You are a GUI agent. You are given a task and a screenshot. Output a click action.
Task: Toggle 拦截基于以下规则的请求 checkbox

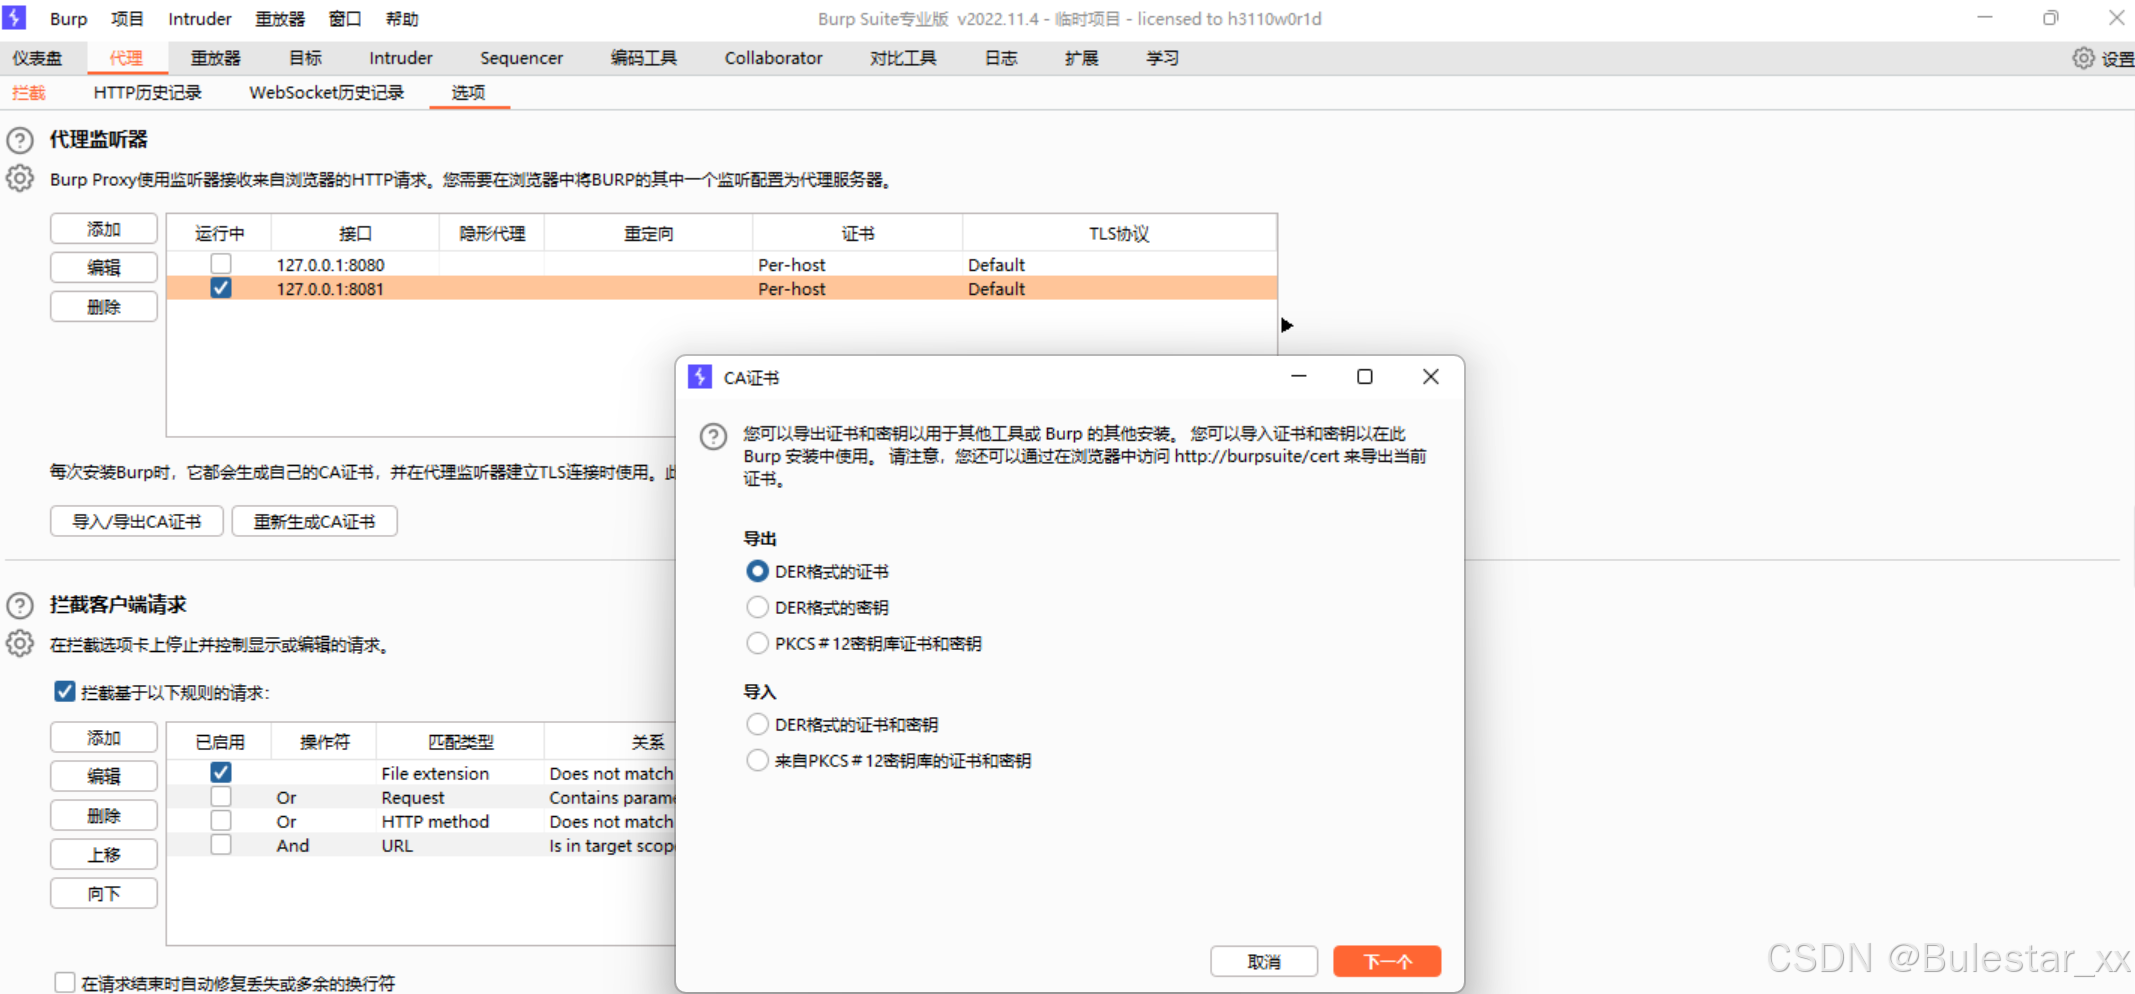(65, 692)
